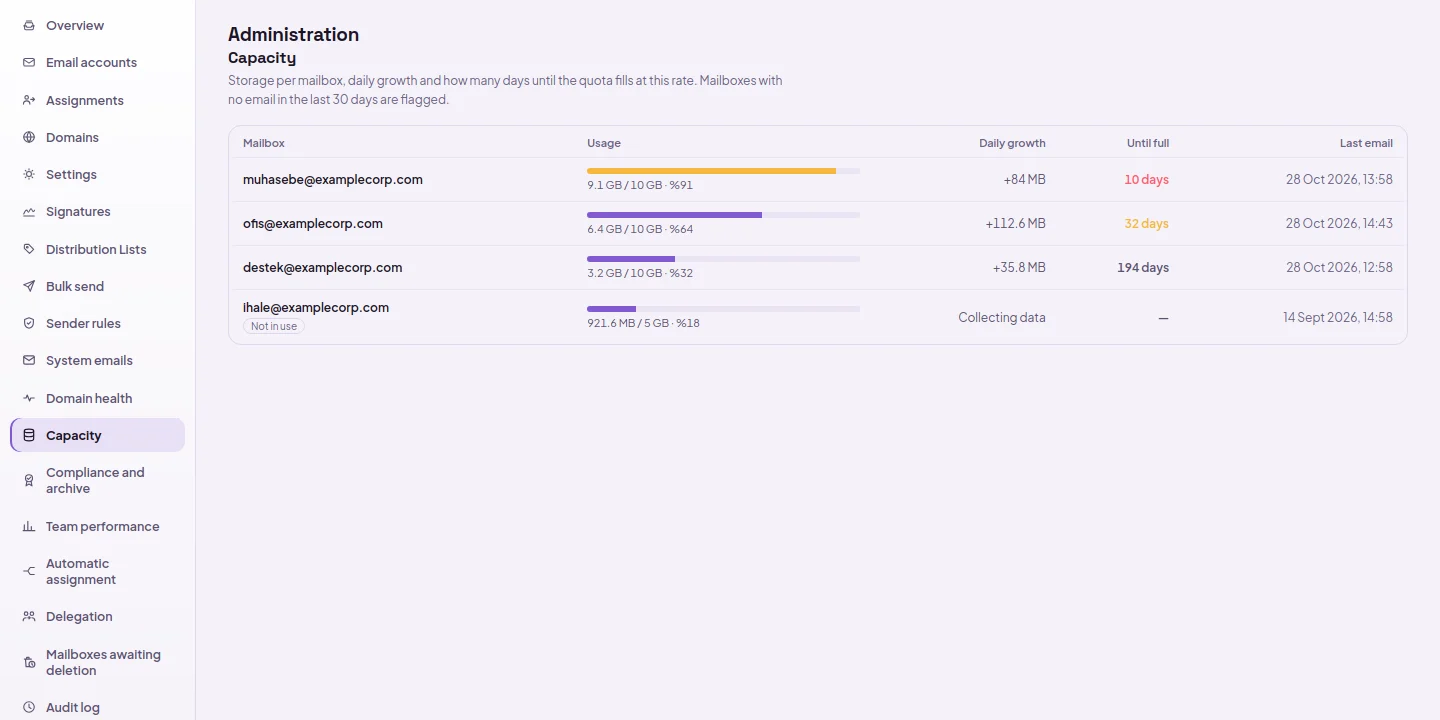Select the people icon next to Delegation
The width and height of the screenshot is (1440, 720).
coord(29,617)
